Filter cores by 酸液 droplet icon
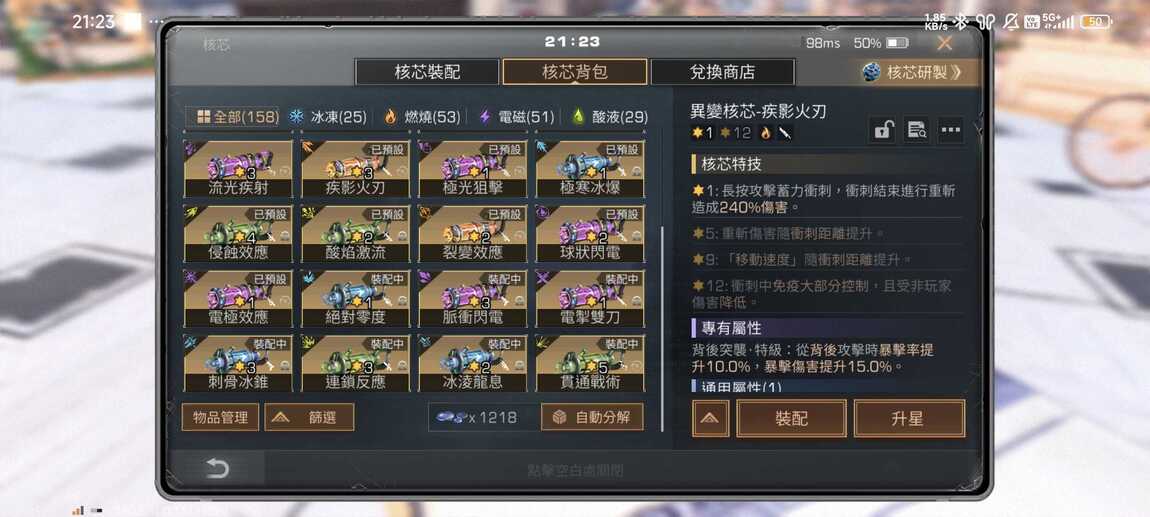Image resolution: width=1150 pixels, height=517 pixels. [578, 117]
